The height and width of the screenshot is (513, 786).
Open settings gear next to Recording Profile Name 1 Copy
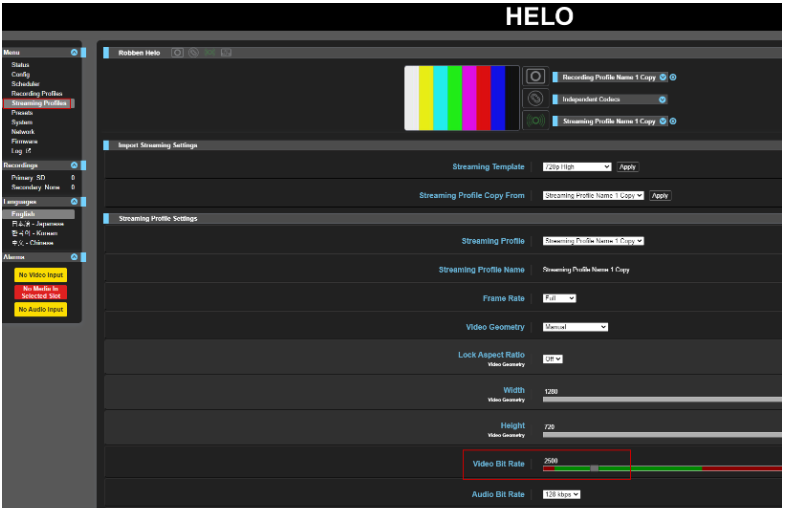coord(673,77)
